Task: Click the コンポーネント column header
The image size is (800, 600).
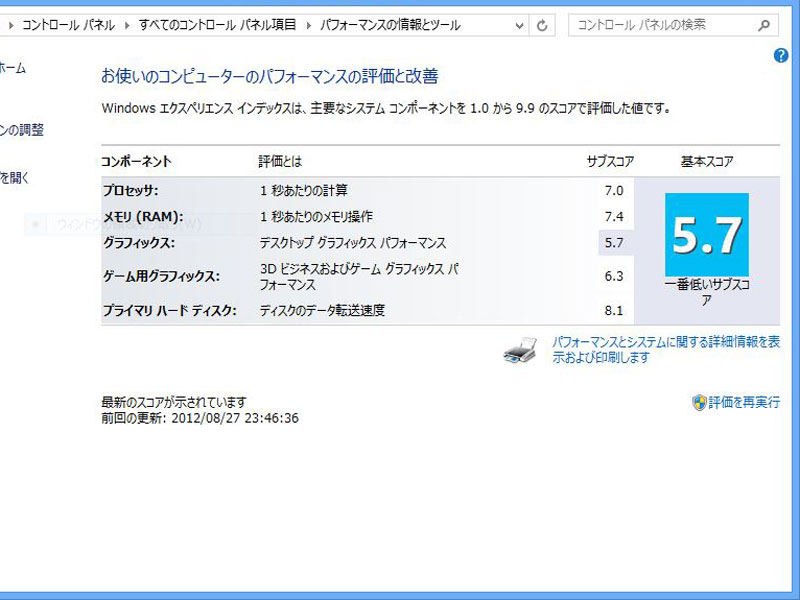Action: click(x=136, y=162)
